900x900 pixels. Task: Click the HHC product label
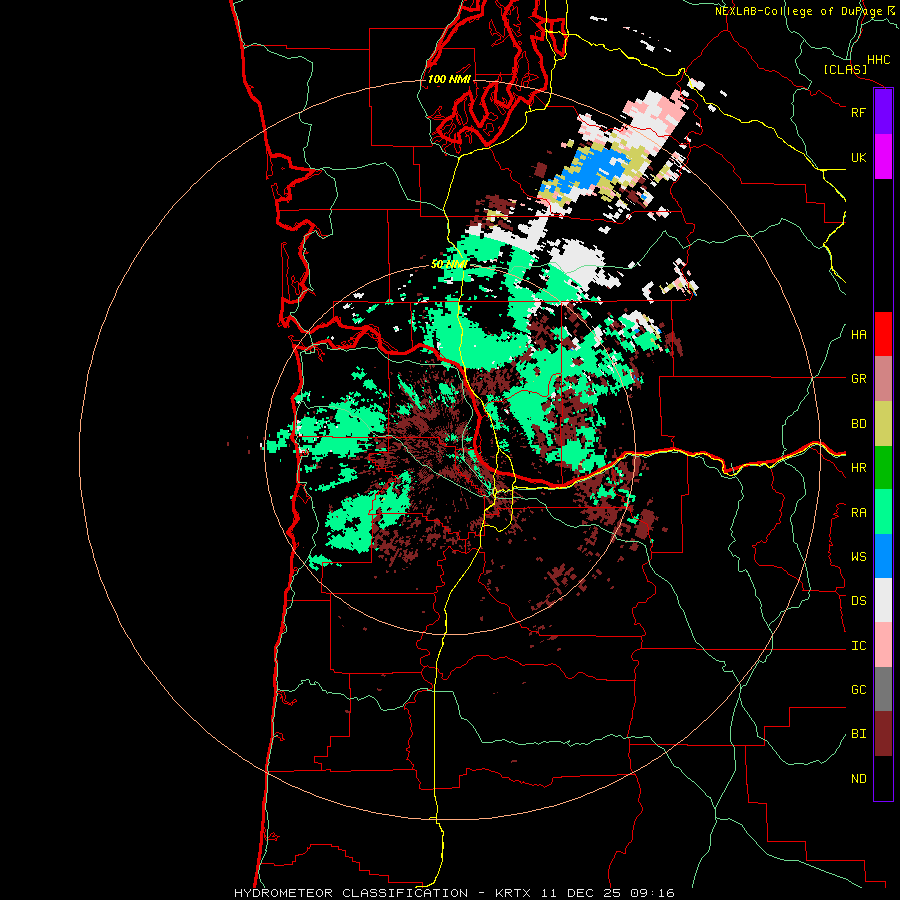pyautogui.click(x=878, y=60)
